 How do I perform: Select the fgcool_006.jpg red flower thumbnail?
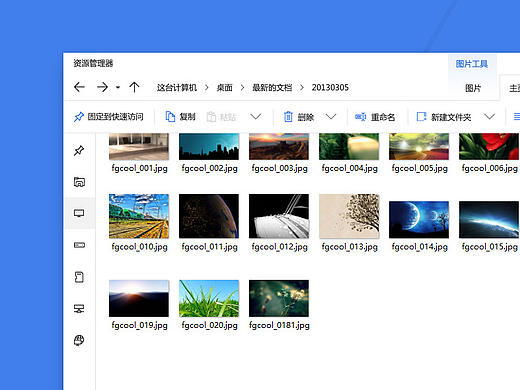tap(489, 146)
